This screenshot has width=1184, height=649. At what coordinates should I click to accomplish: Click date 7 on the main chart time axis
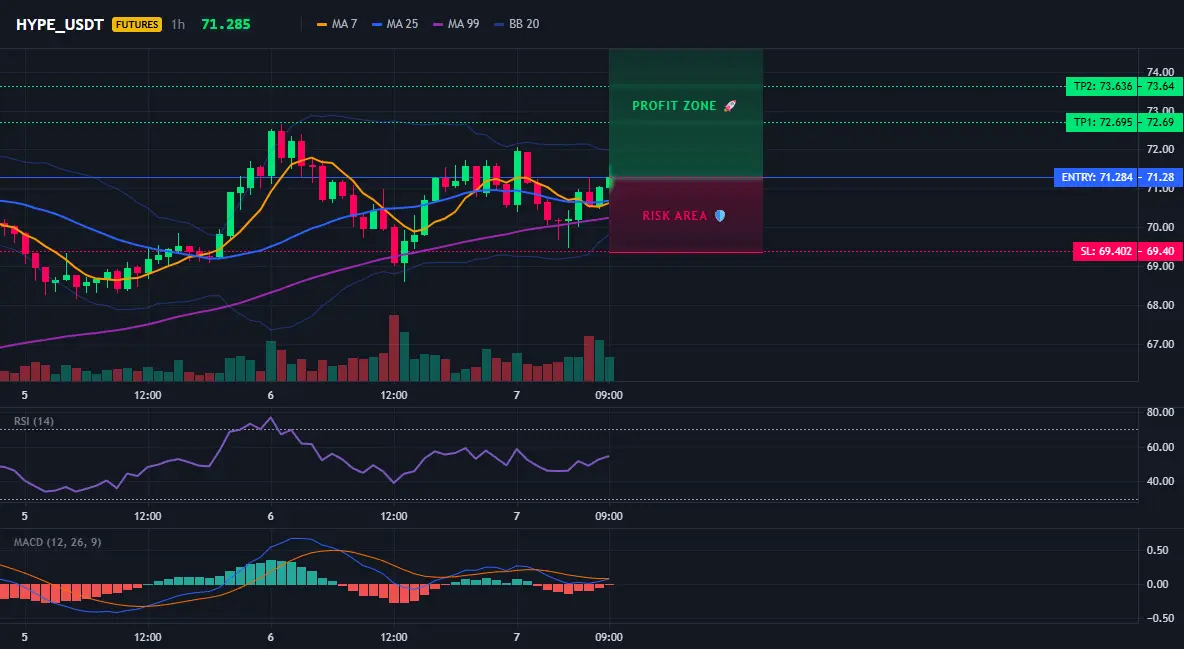(516, 395)
